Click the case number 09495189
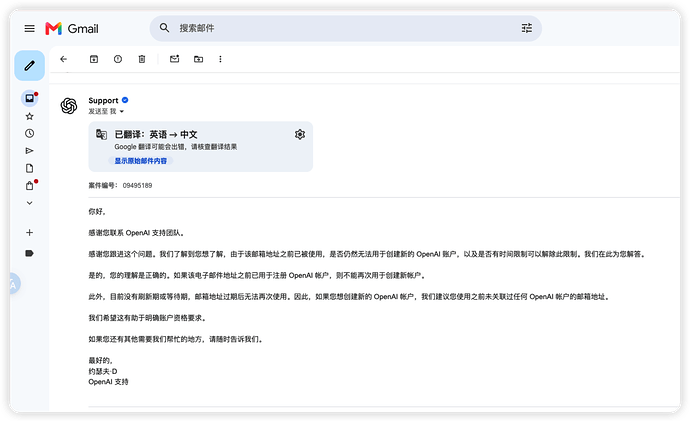This screenshot has height=421, width=690. 137,185
